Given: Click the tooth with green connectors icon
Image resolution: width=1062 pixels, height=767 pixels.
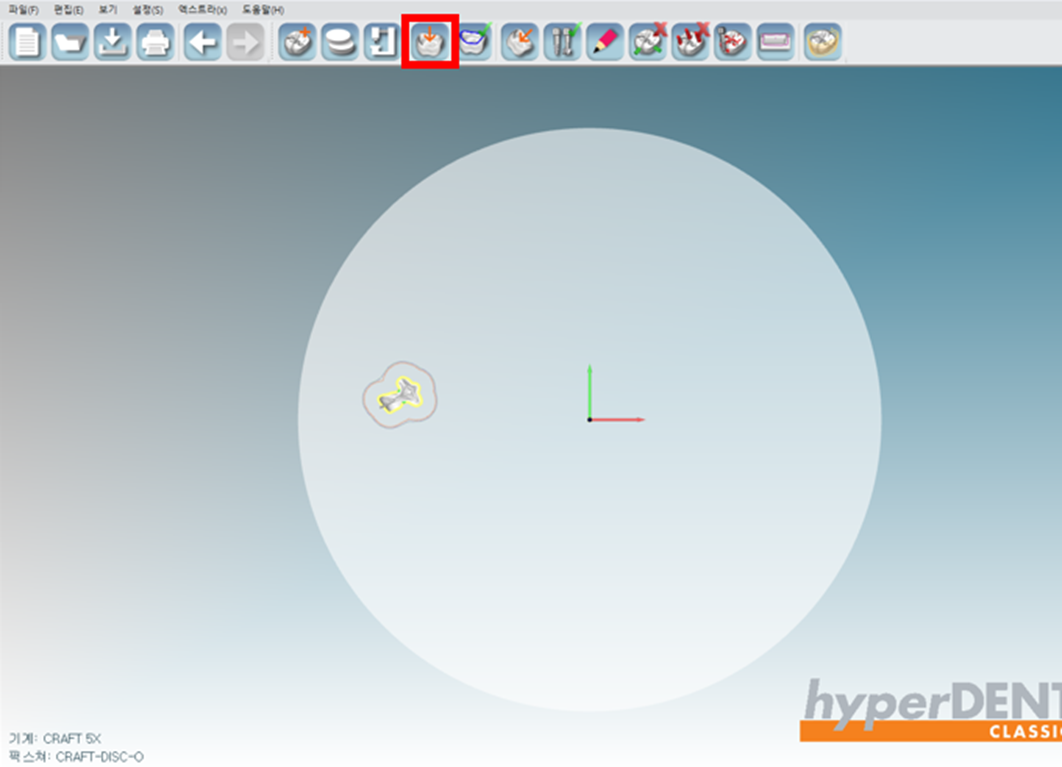Looking at the screenshot, I should (648, 43).
